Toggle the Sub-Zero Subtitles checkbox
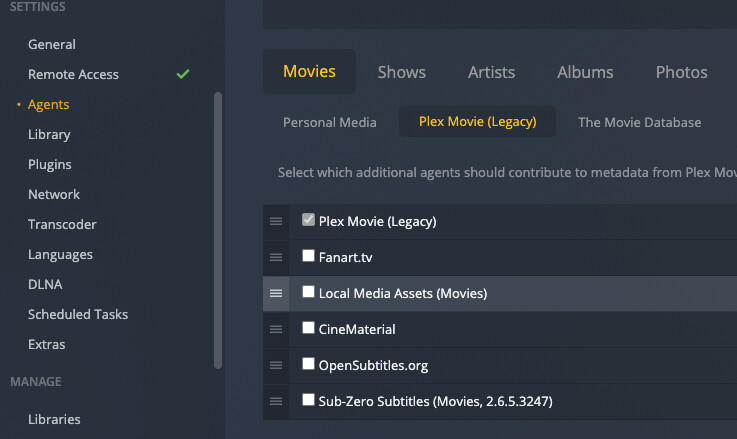Viewport: 737px width, 439px height. 309,400
